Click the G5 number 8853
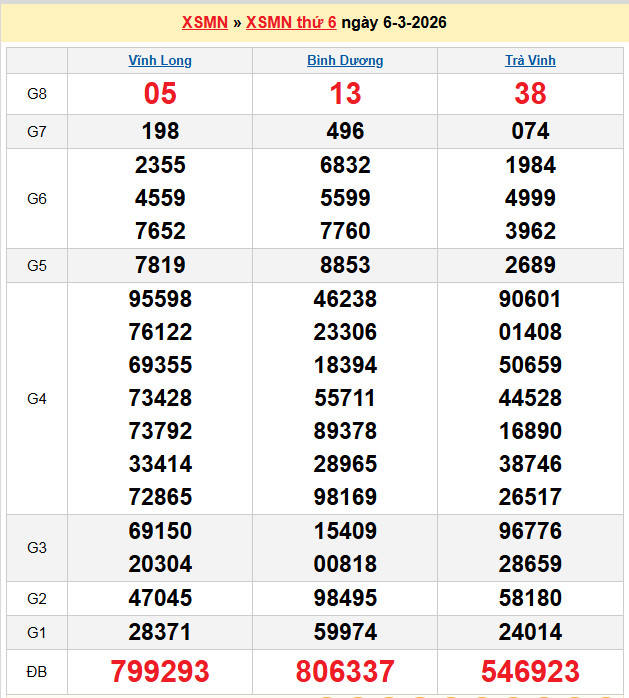The width and height of the screenshot is (629, 698). click(x=345, y=265)
